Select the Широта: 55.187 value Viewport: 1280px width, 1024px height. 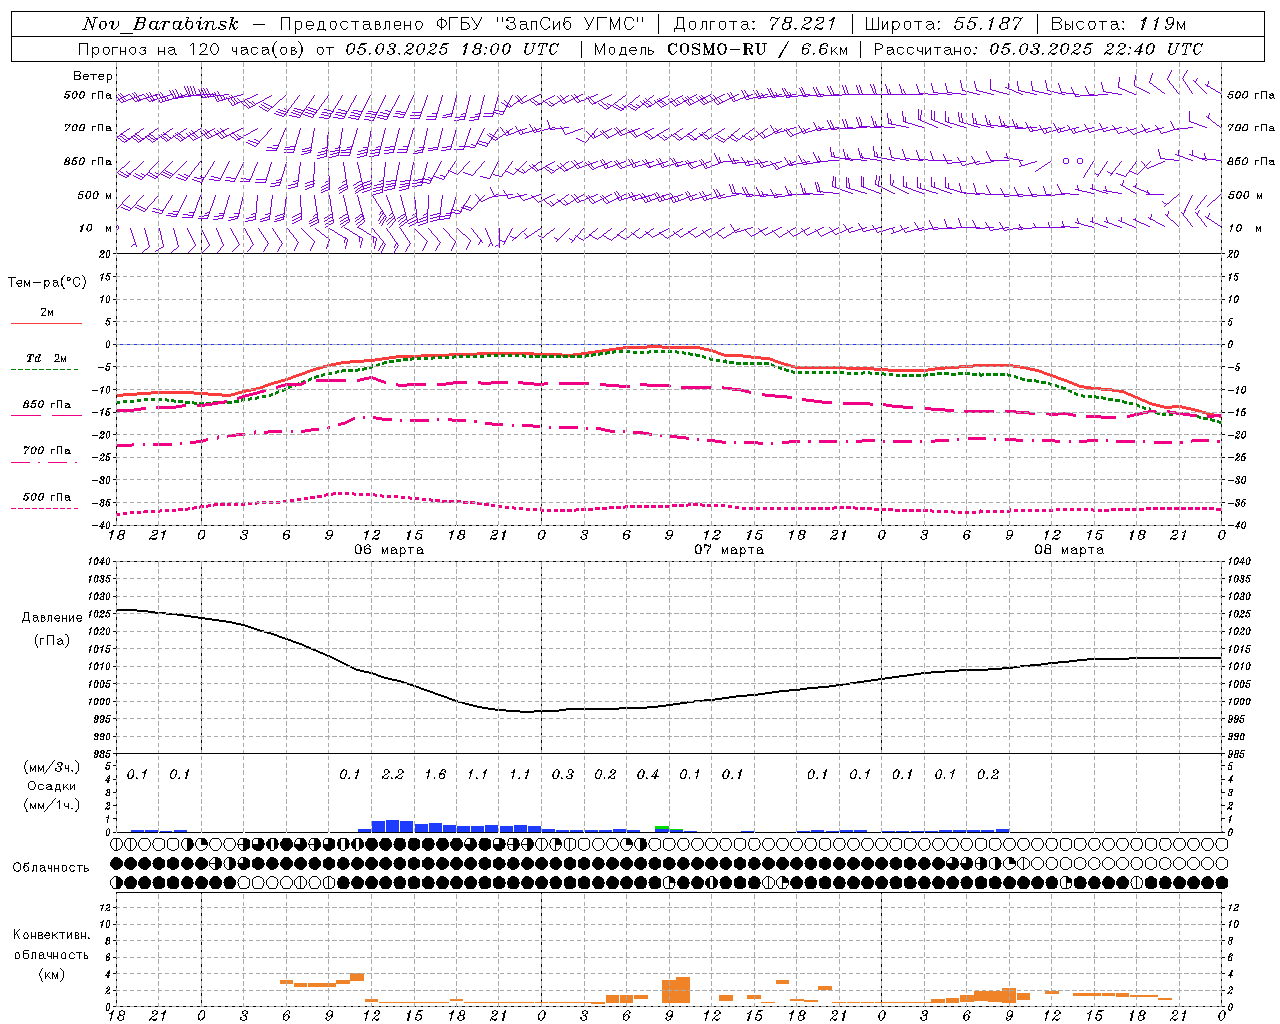click(x=943, y=24)
